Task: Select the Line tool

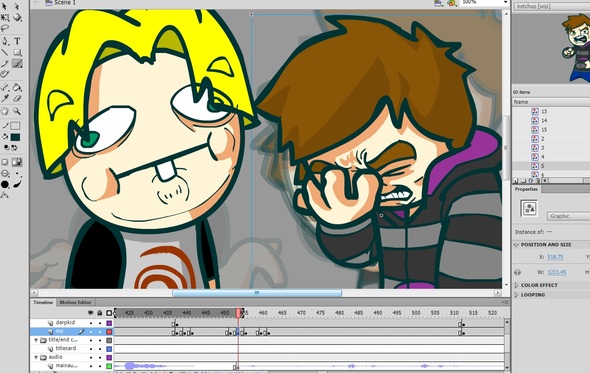Action: coord(5,52)
